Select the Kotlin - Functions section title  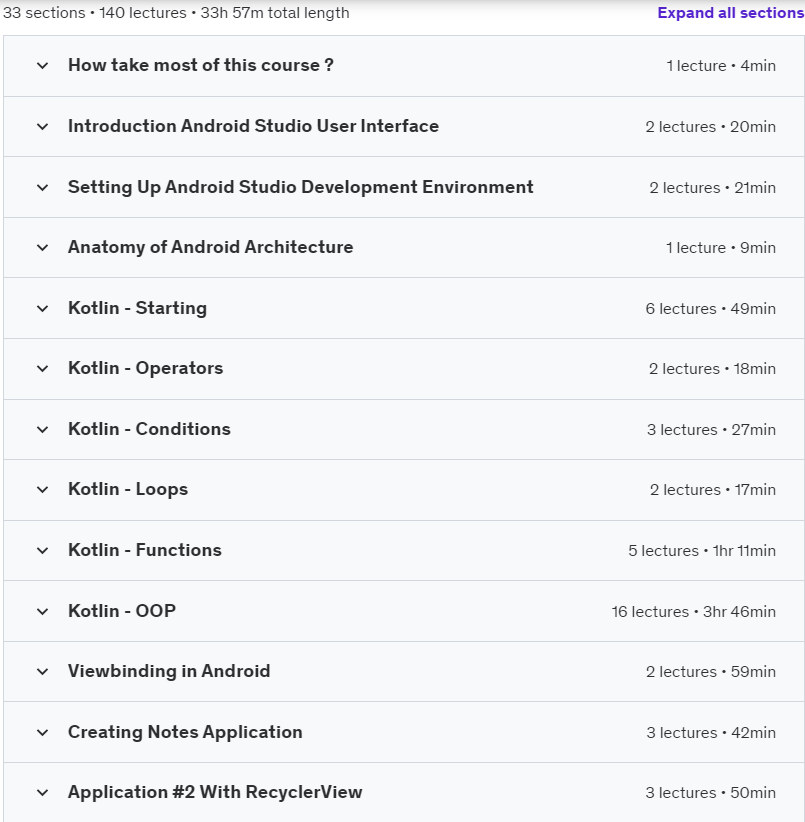click(x=145, y=550)
